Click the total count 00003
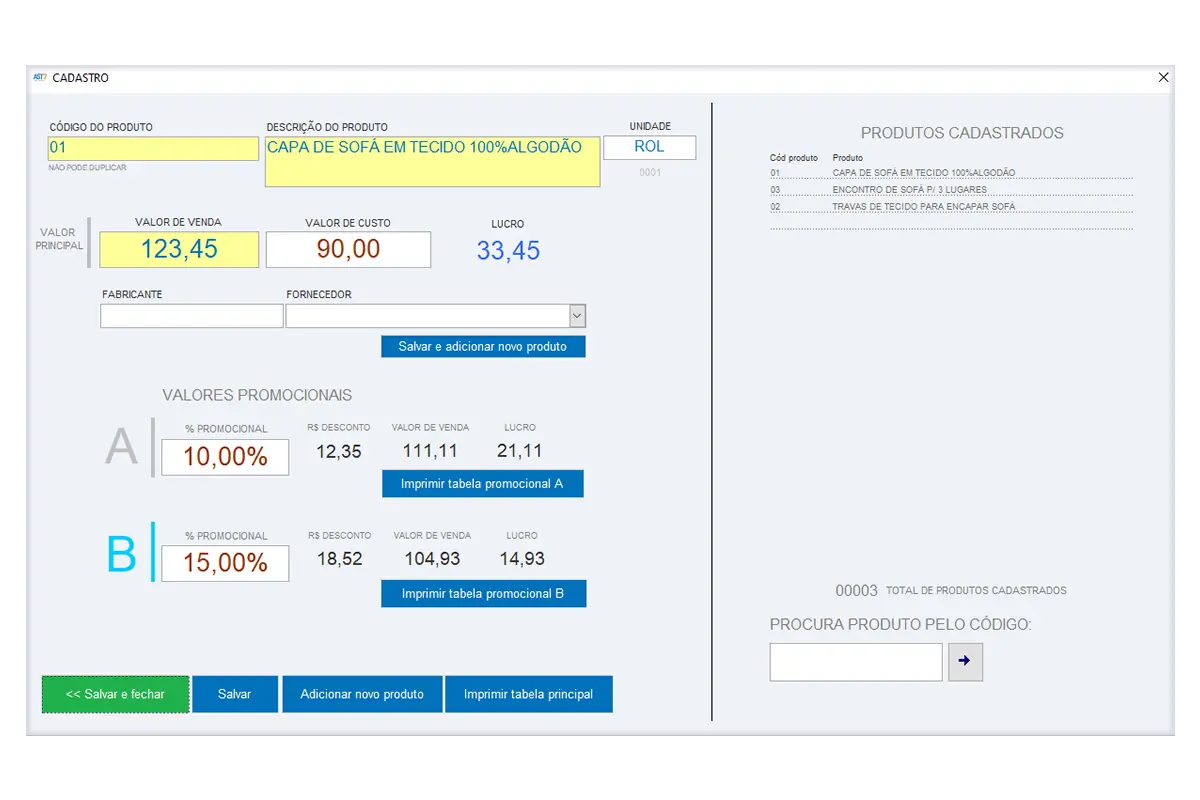 coord(856,591)
